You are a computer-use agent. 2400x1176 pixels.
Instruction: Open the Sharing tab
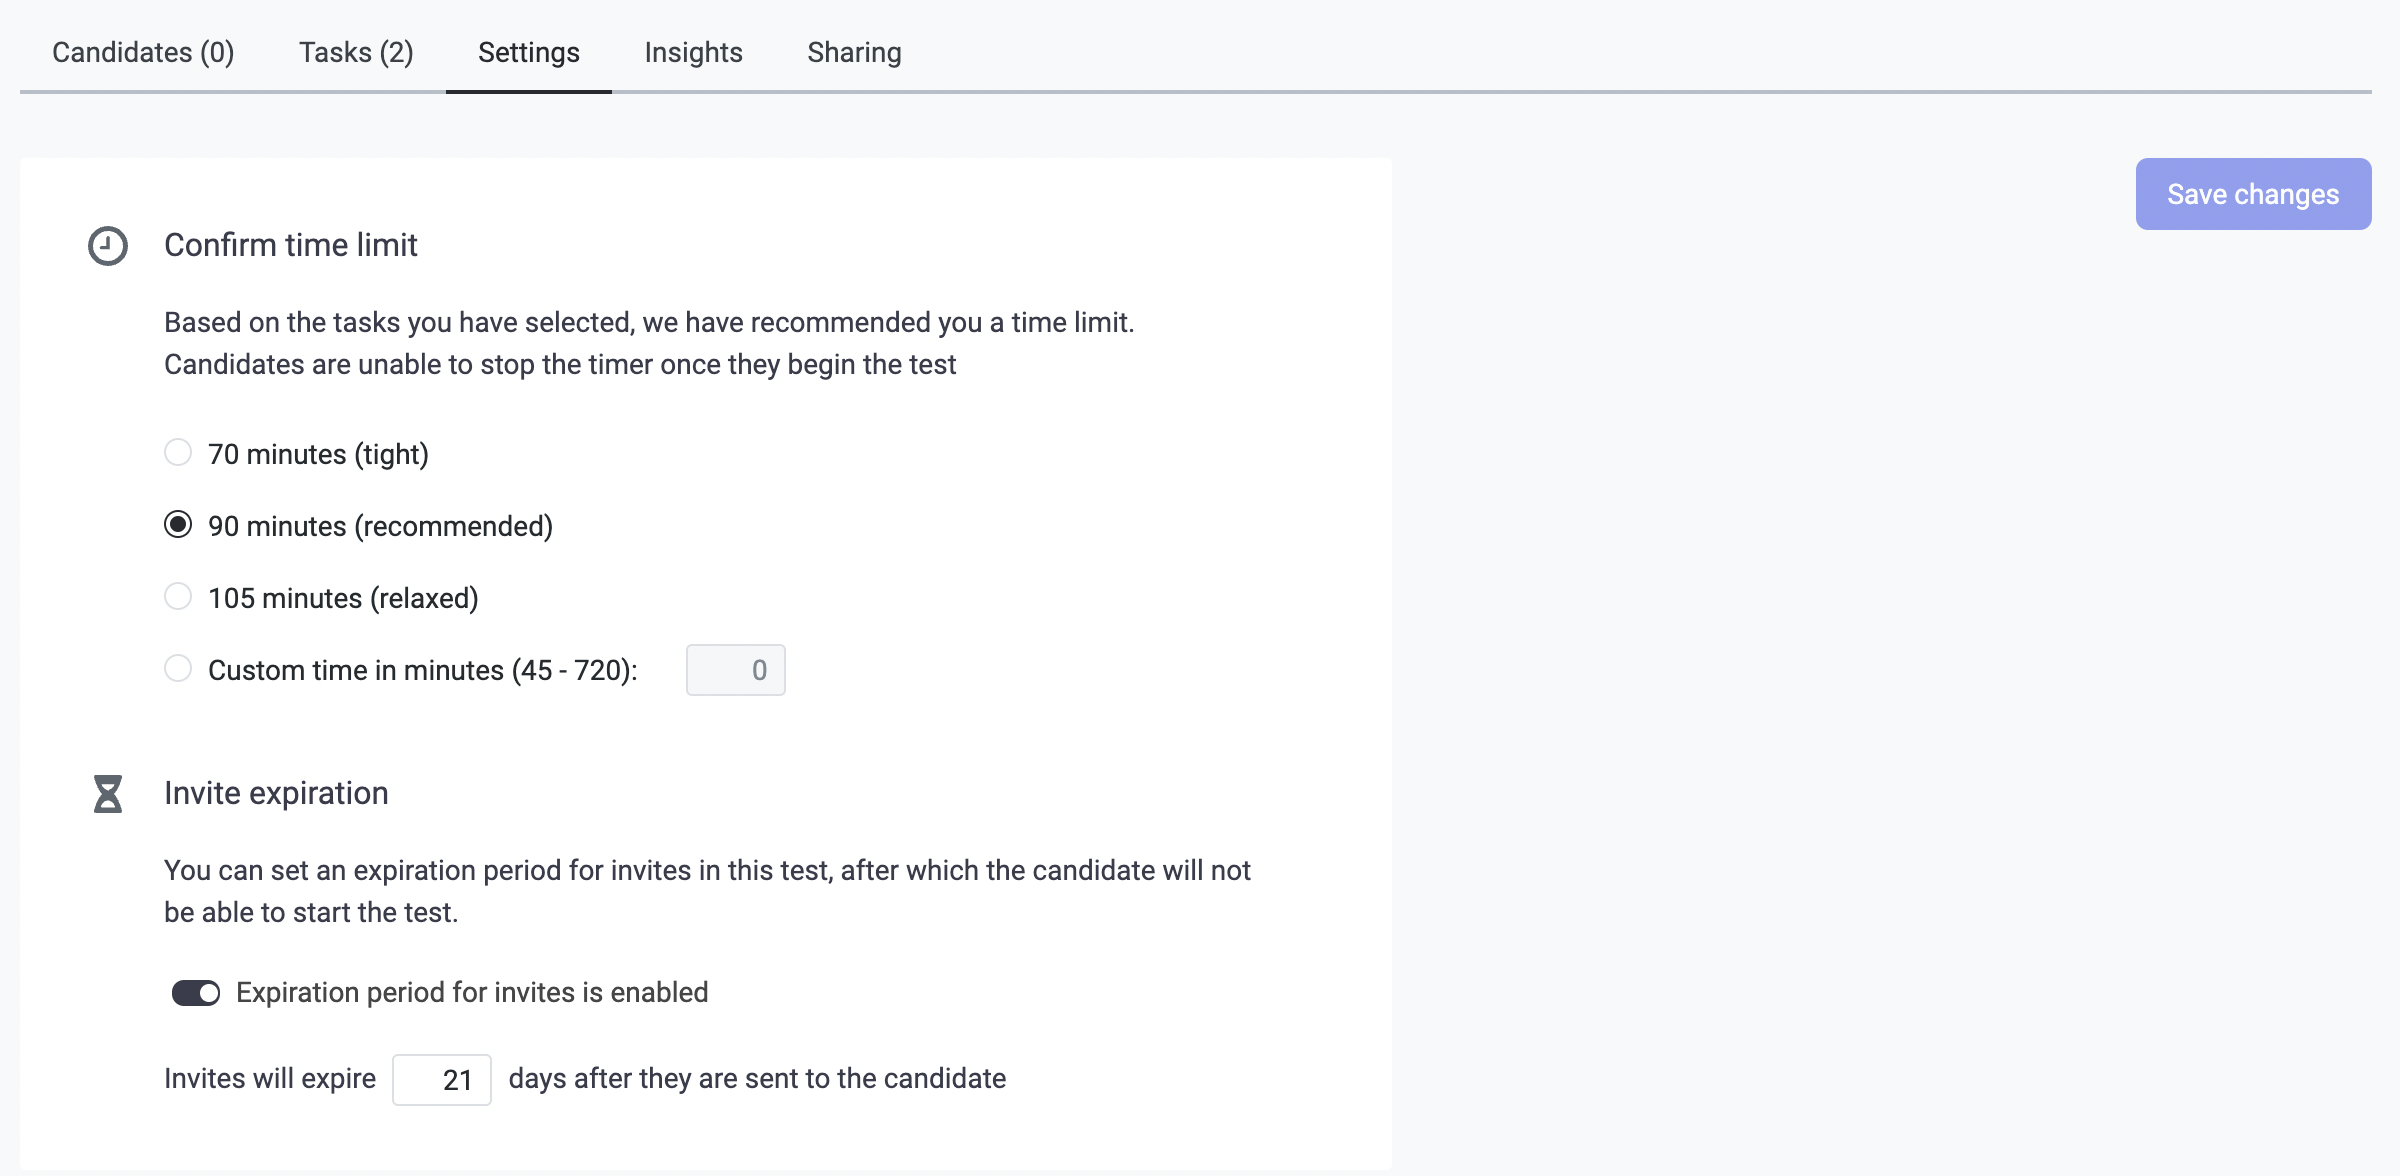[x=855, y=52]
